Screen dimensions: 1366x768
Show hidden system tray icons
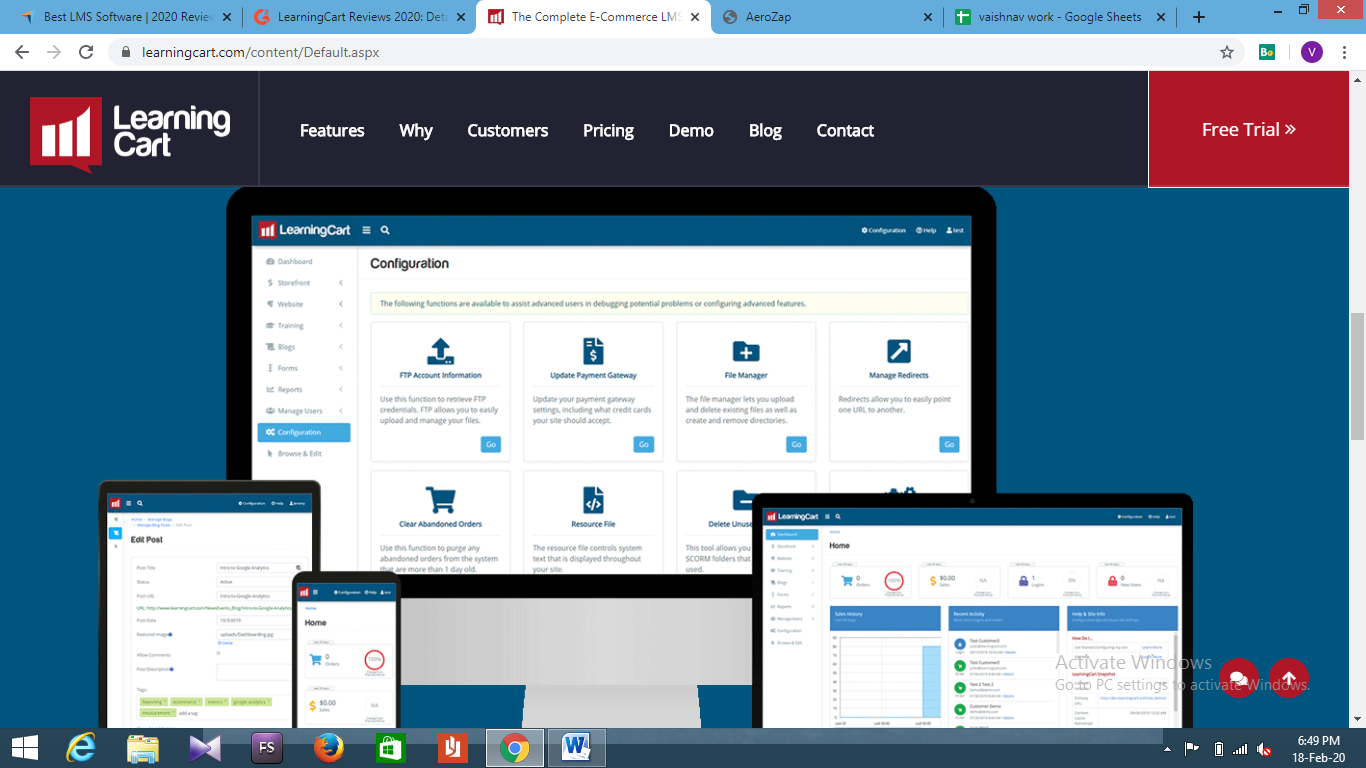[1167, 749]
